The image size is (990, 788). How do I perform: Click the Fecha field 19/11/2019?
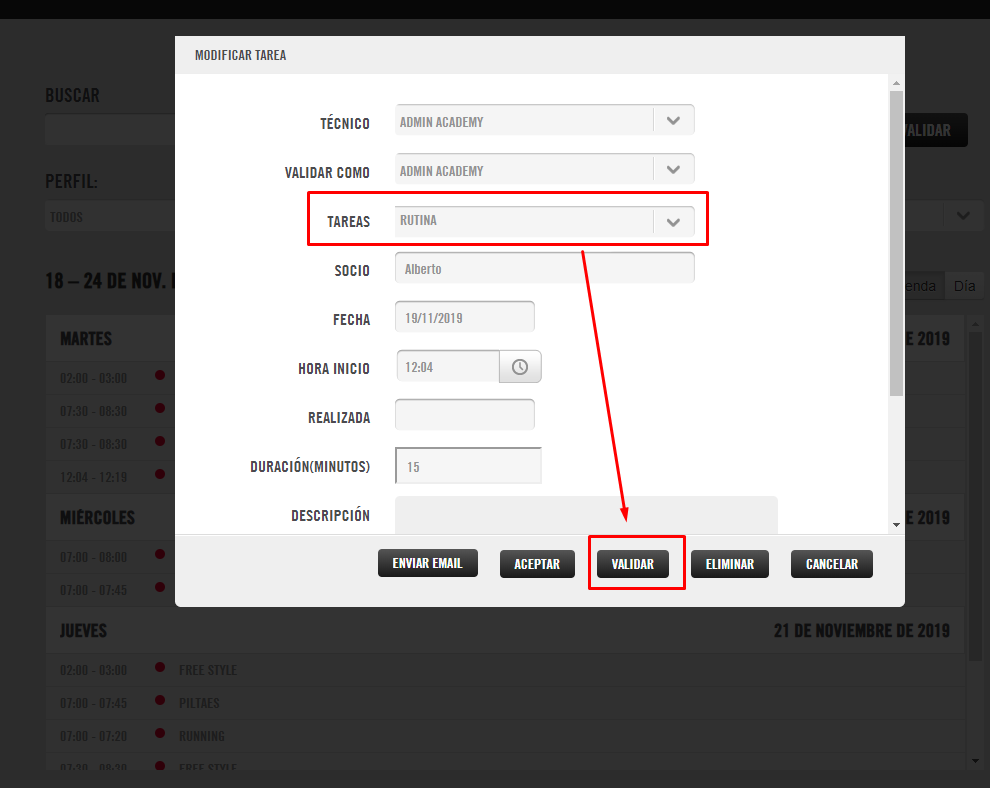465,317
